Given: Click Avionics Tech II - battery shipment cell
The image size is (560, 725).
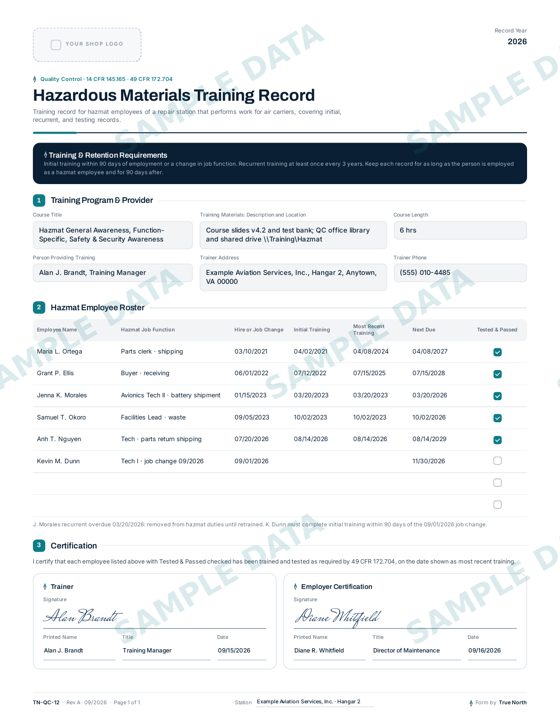Looking at the screenshot, I should (x=170, y=395).
